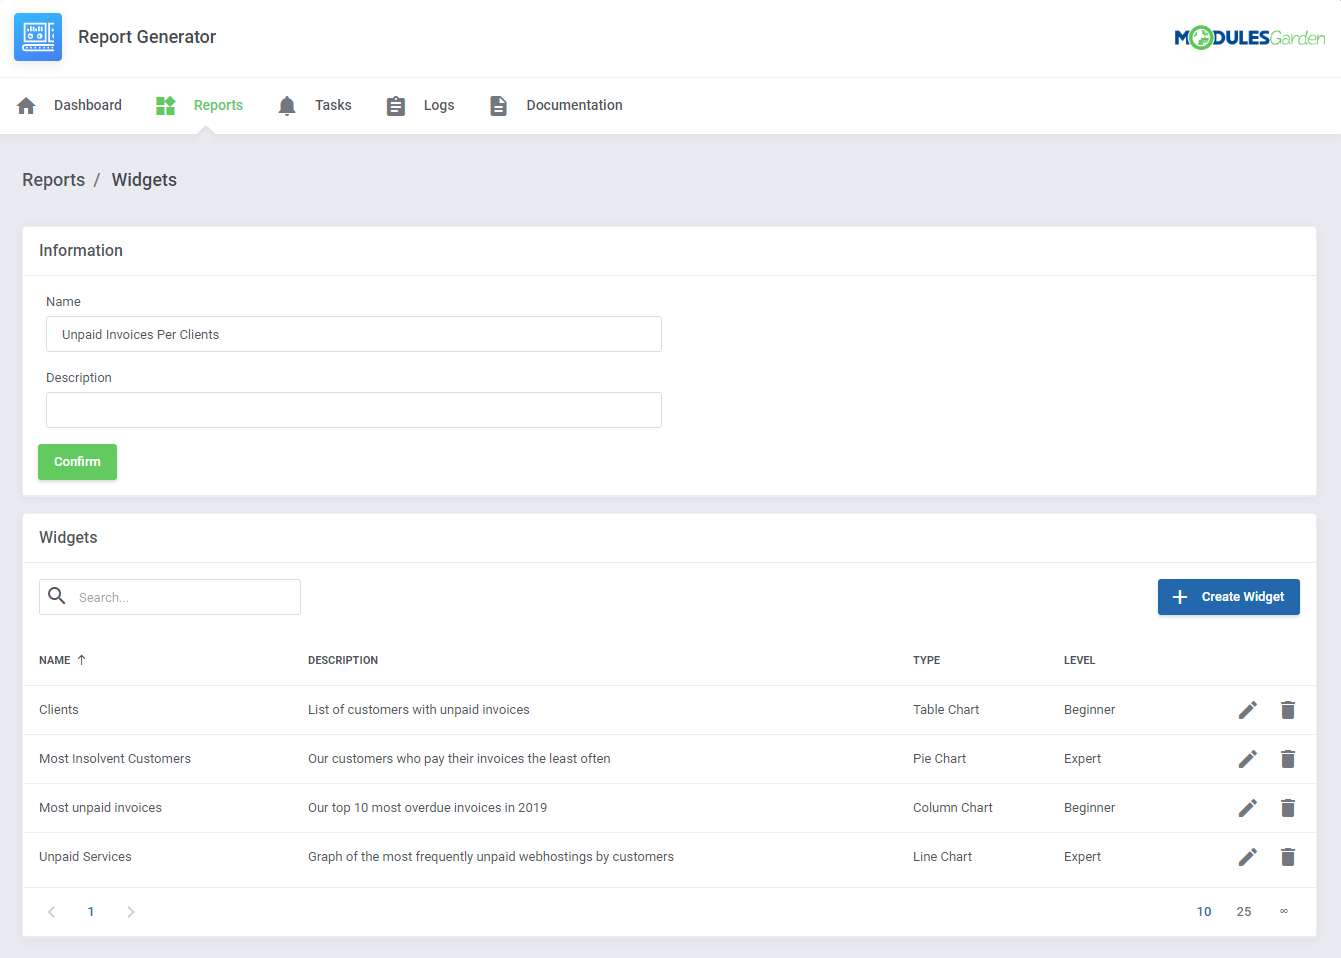Edit the Most Insolvent Customers widget
This screenshot has width=1341, height=958.
click(1247, 758)
